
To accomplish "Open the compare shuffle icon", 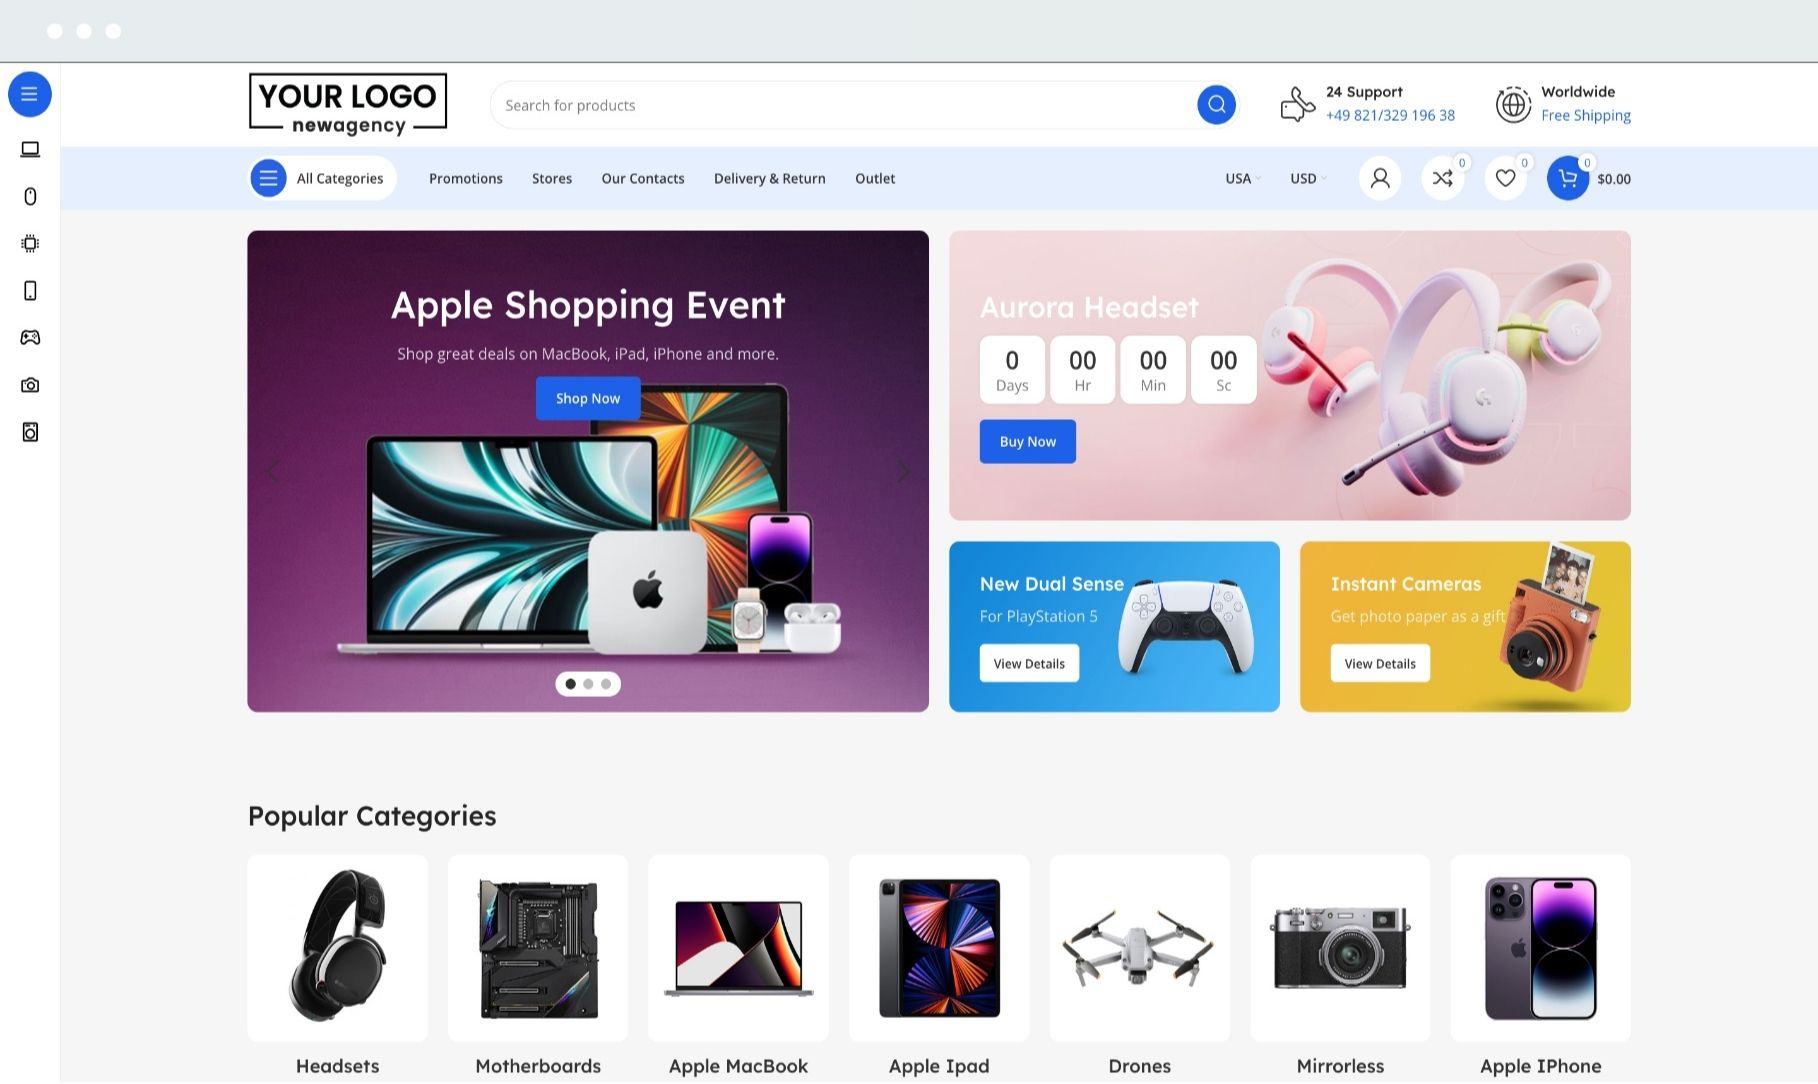I will [x=1442, y=178].
